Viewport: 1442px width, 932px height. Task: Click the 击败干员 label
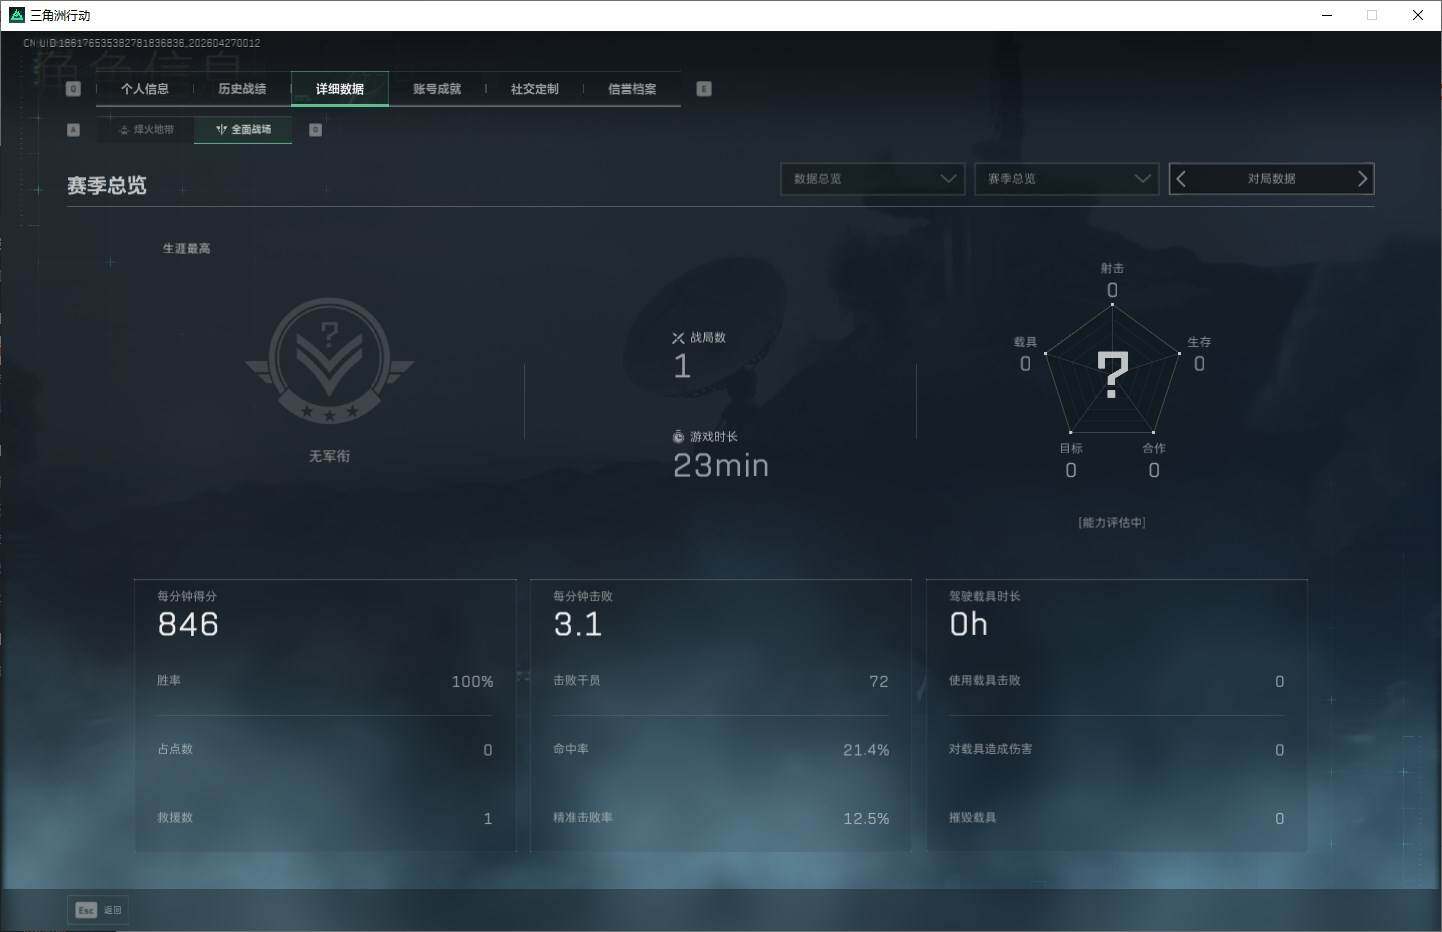(x=577, y=681)
